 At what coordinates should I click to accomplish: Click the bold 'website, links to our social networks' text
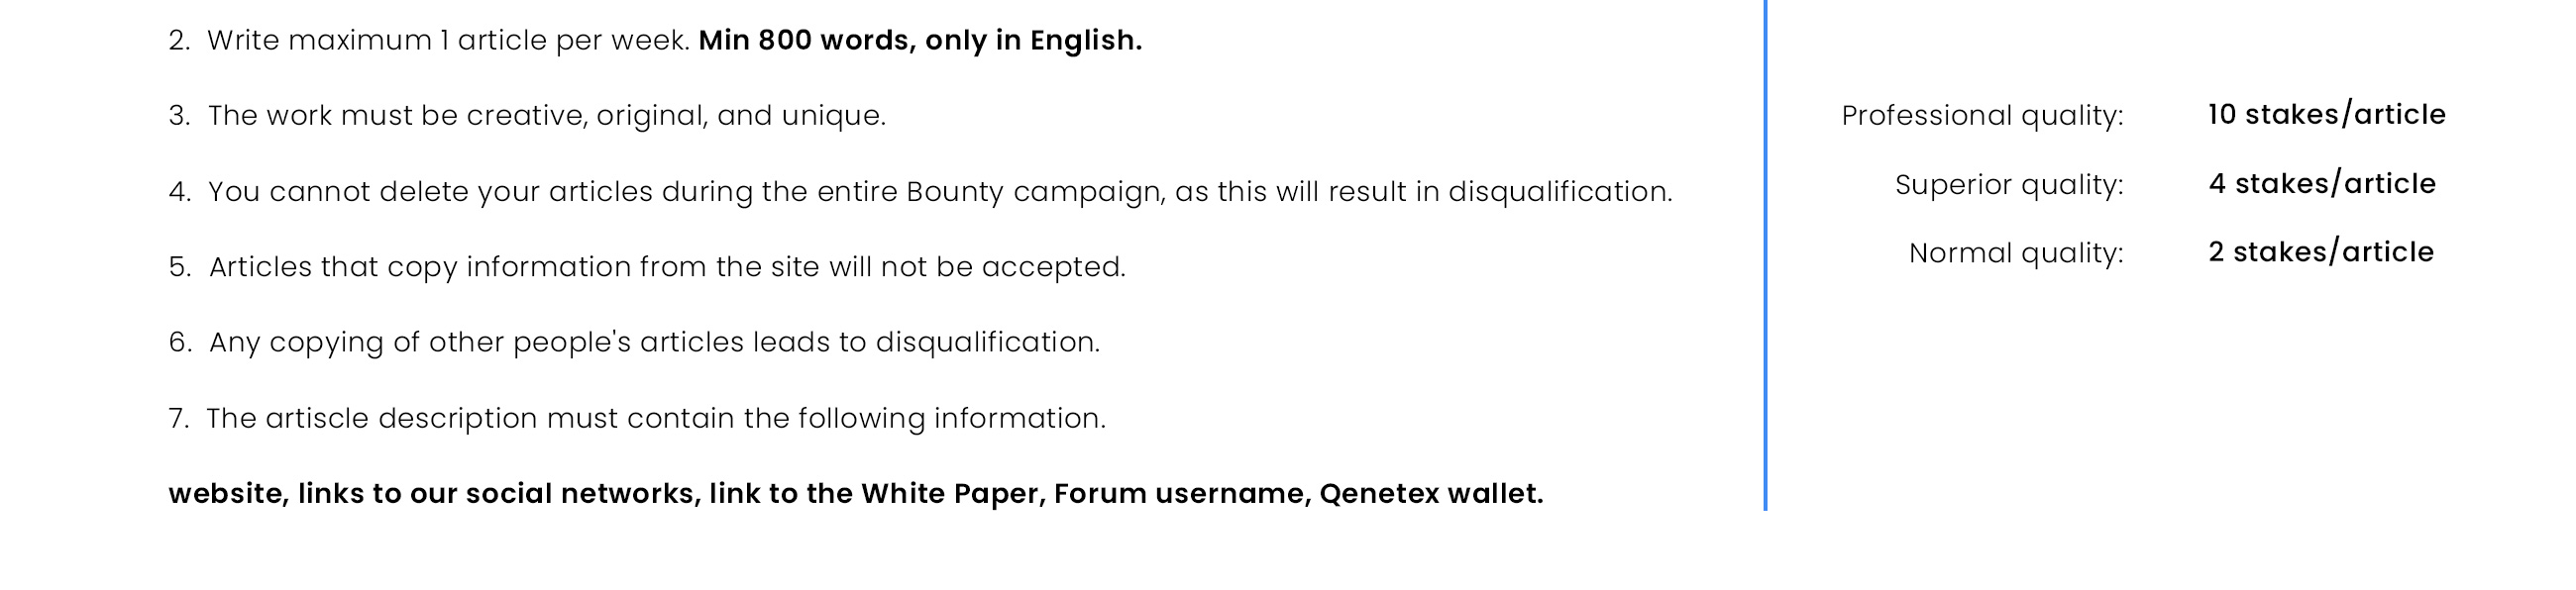click(434, 494)
